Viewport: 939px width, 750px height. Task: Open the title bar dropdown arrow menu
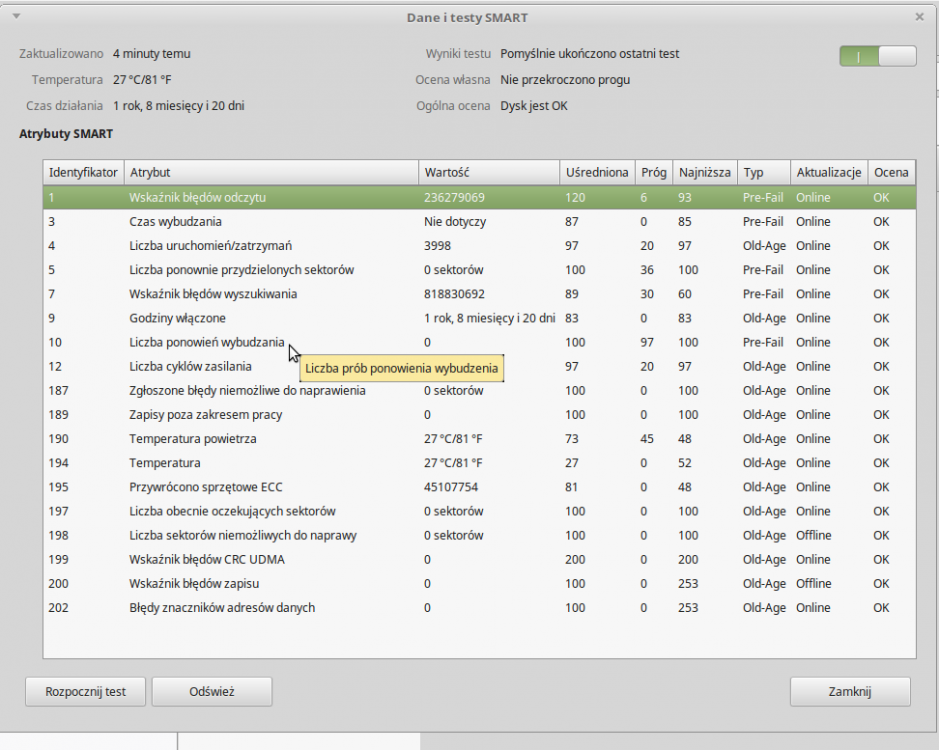(x=16, y=16)
